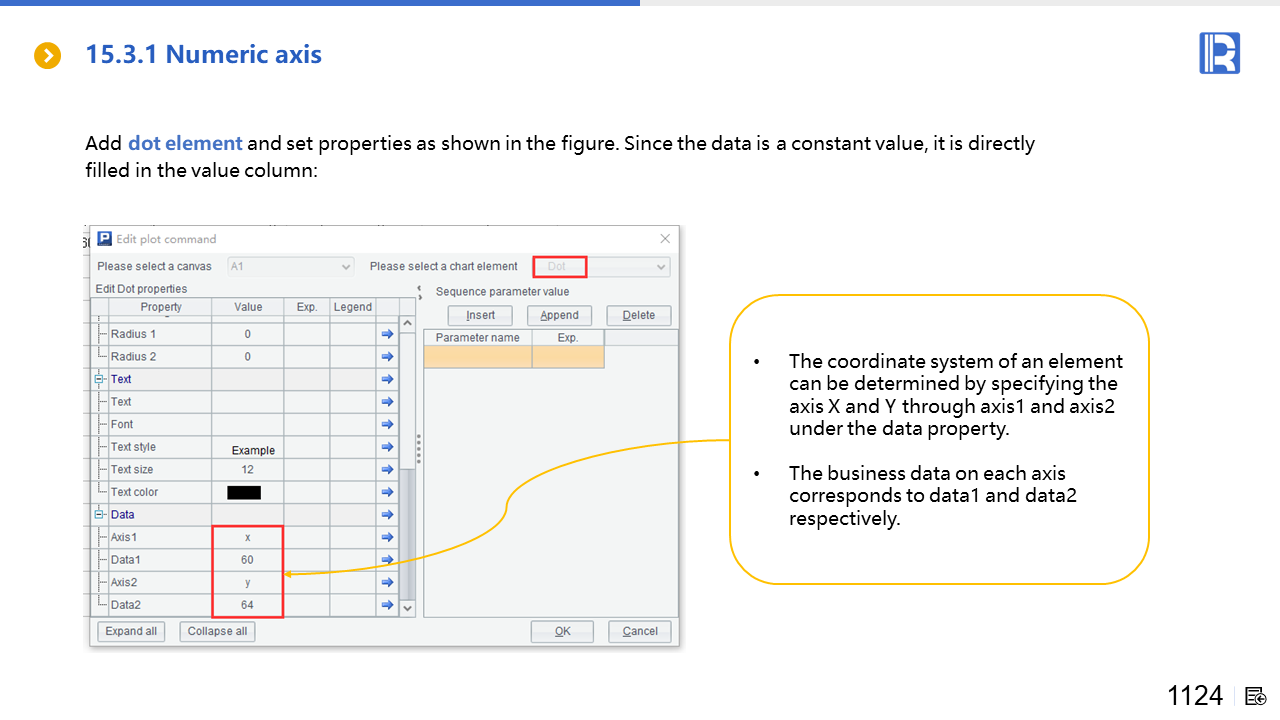The width and height of the screenshot is (1280, 720).
Task: Click the blue arrow in Axis1 row
Action: tap(387, 538)
